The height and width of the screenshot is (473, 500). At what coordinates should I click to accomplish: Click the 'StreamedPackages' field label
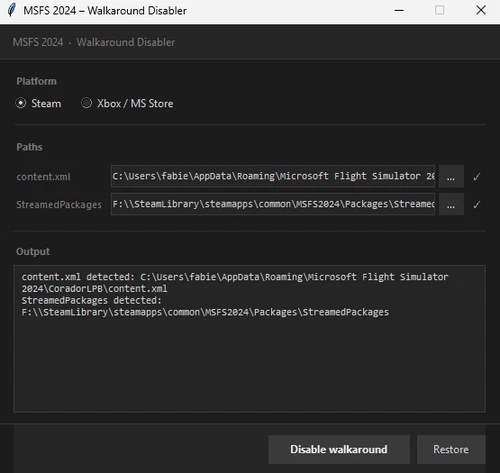pyautogui.click(x=59, y=205)
